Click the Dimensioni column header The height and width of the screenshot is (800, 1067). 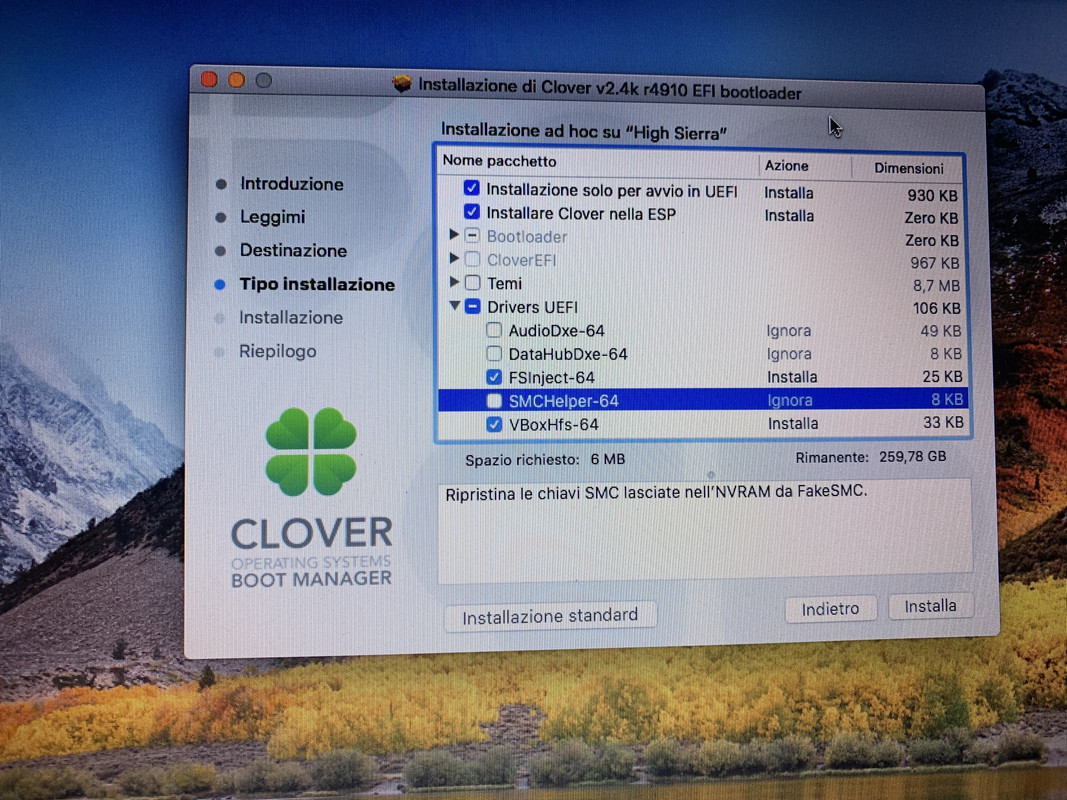click(x=908, y=168)
